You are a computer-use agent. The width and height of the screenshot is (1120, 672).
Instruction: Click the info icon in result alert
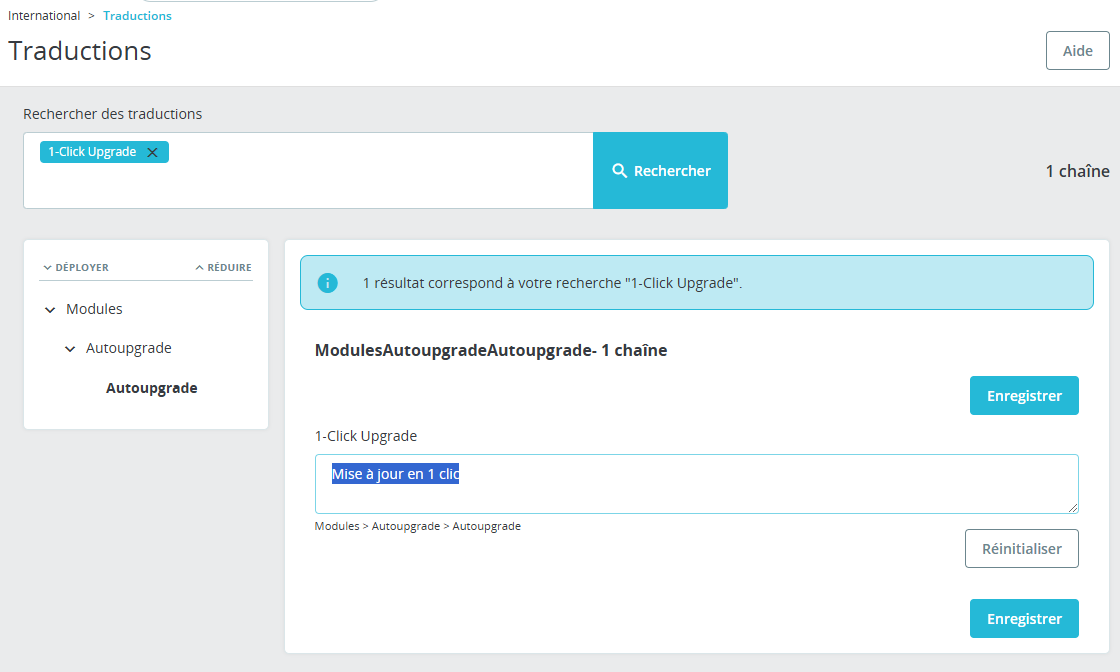tap(327, 283)
